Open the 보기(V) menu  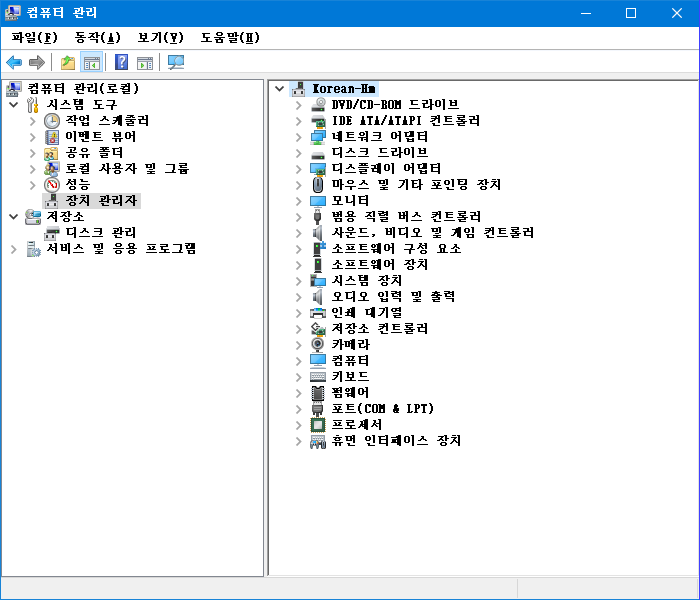pyautogui.click(x=160, y=38)
